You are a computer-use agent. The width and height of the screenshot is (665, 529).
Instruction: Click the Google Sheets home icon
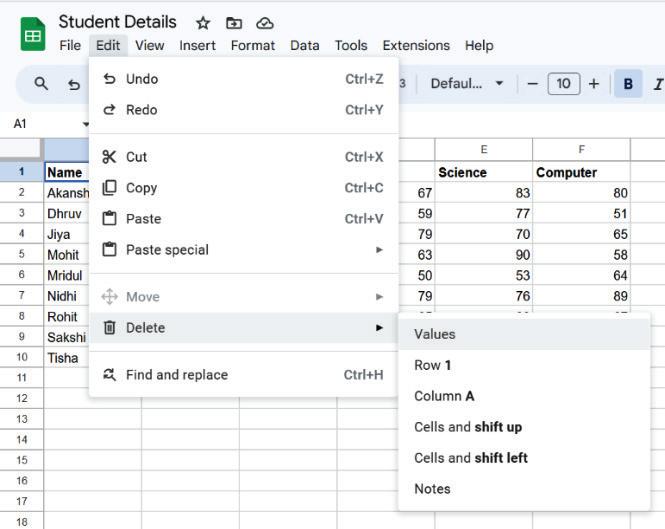click(x=33, y=34)
